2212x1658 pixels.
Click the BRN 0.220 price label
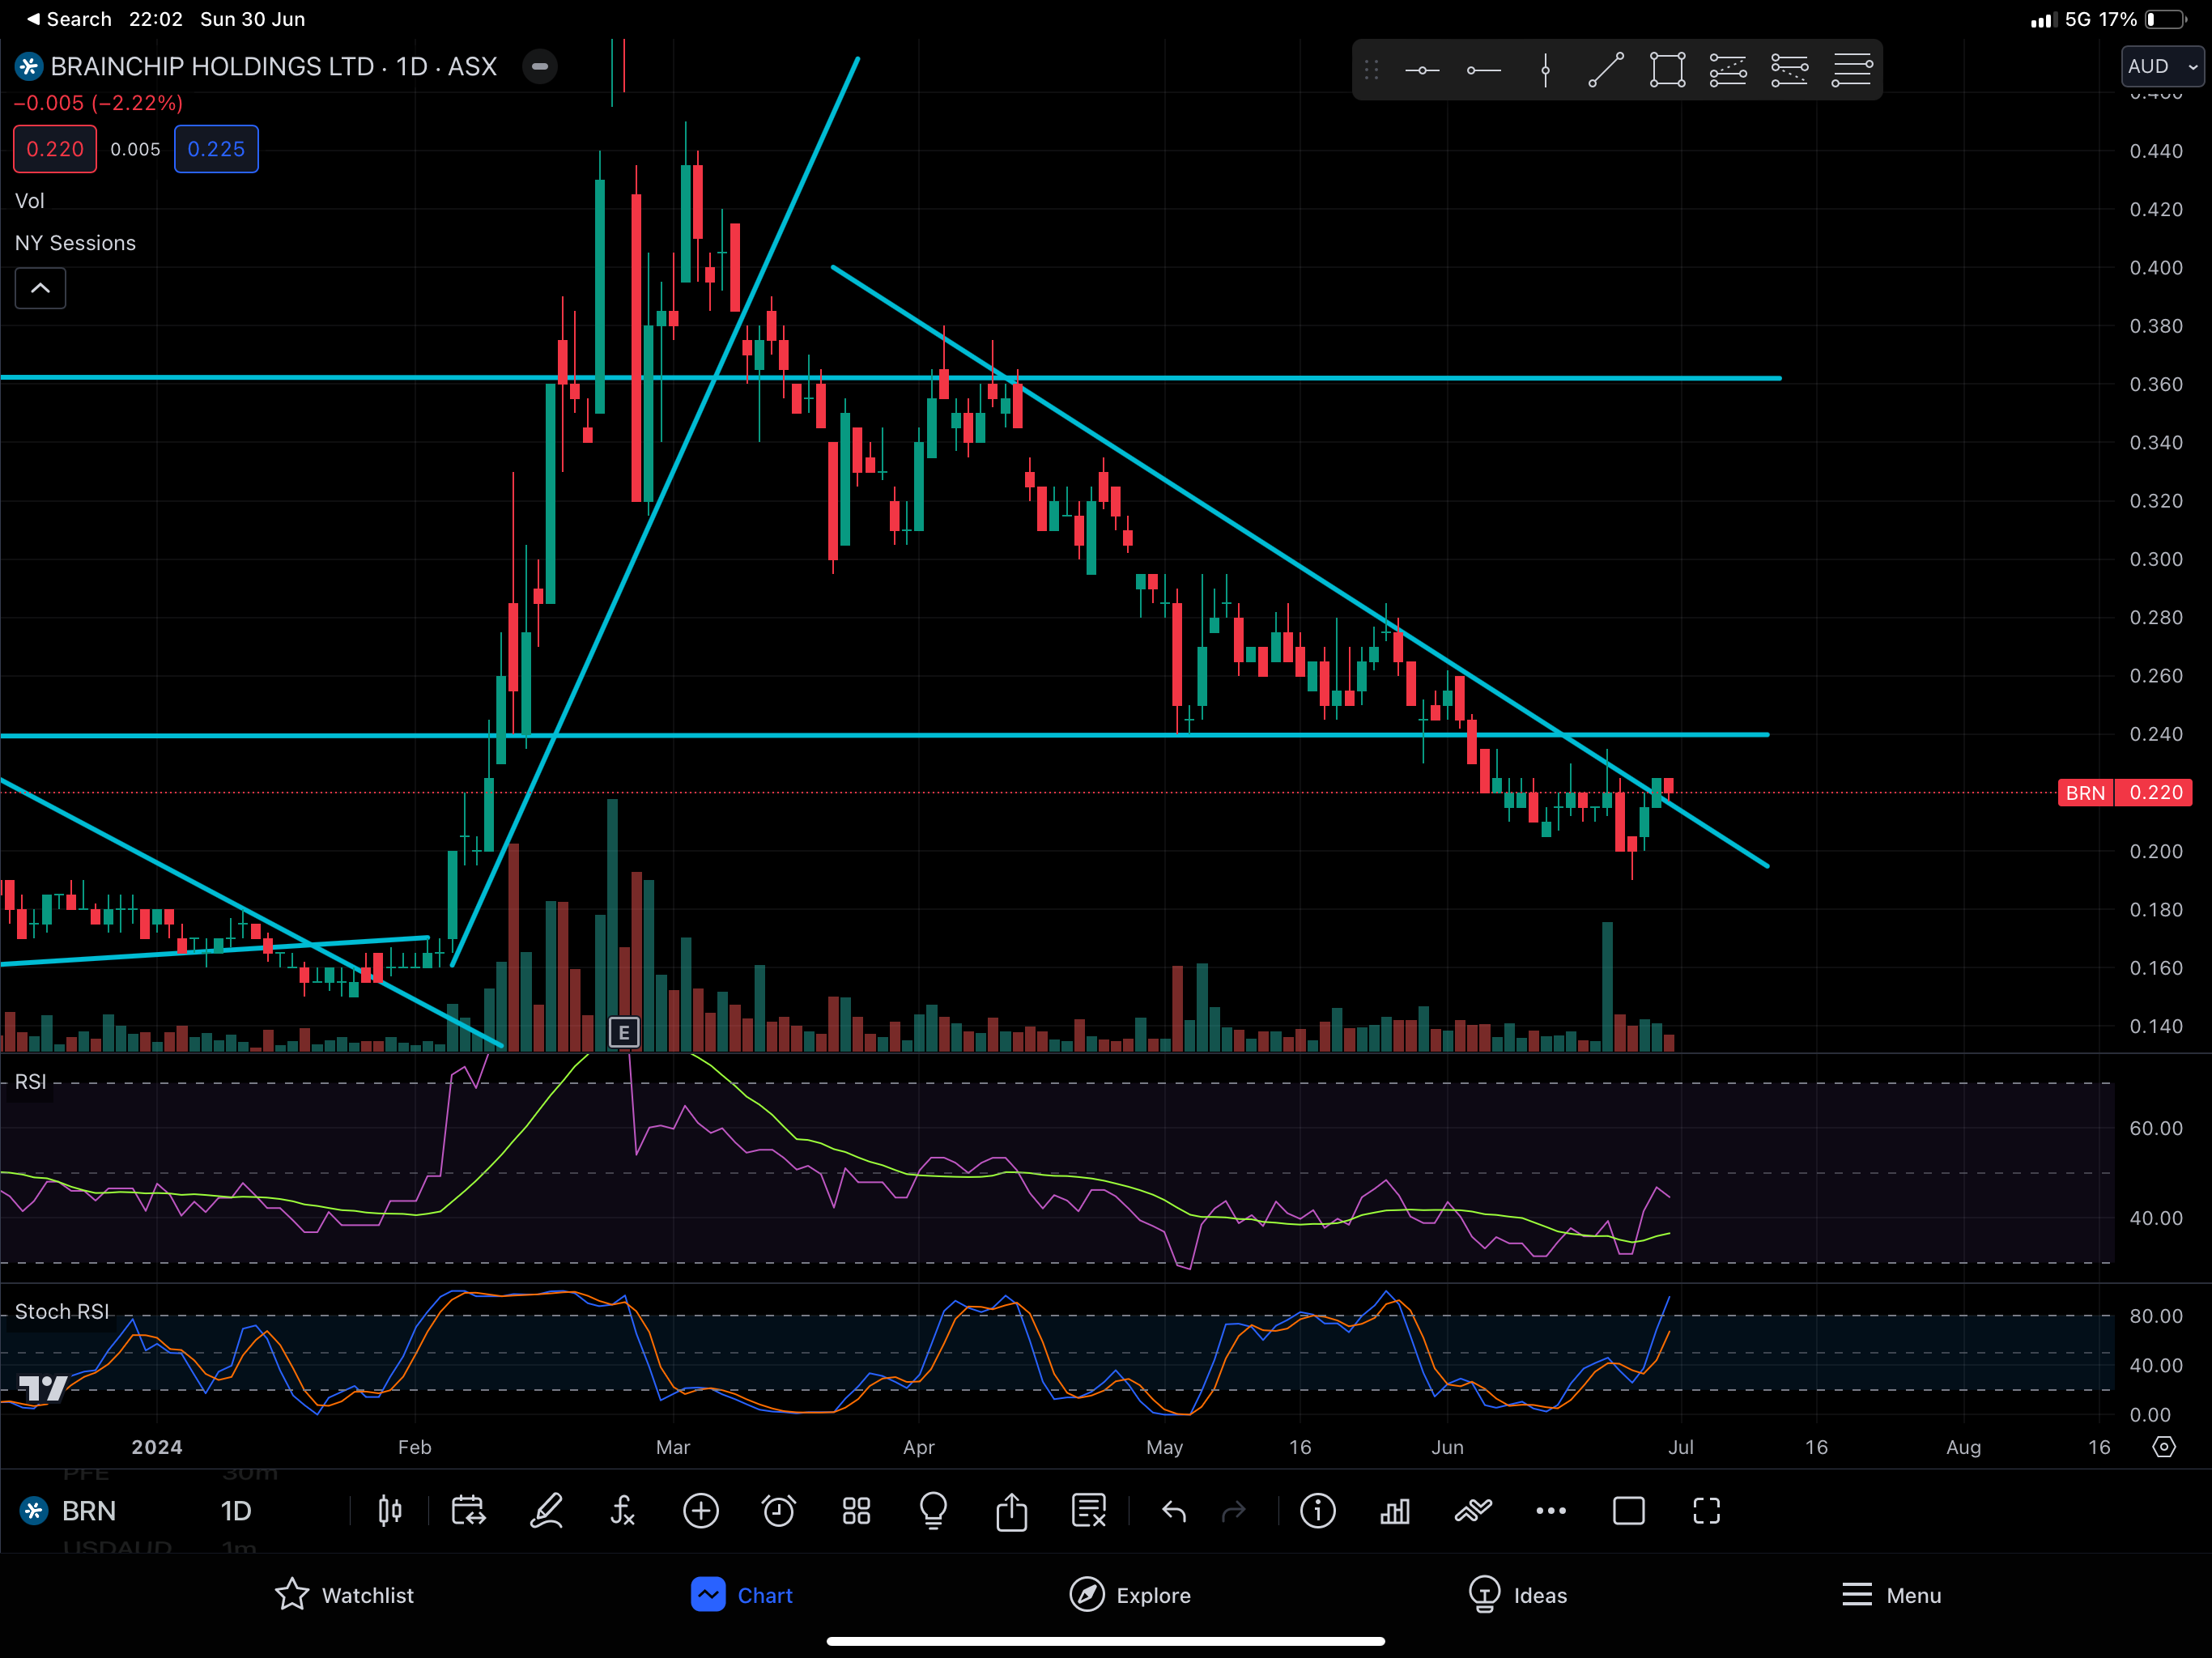click(2125, 792)
